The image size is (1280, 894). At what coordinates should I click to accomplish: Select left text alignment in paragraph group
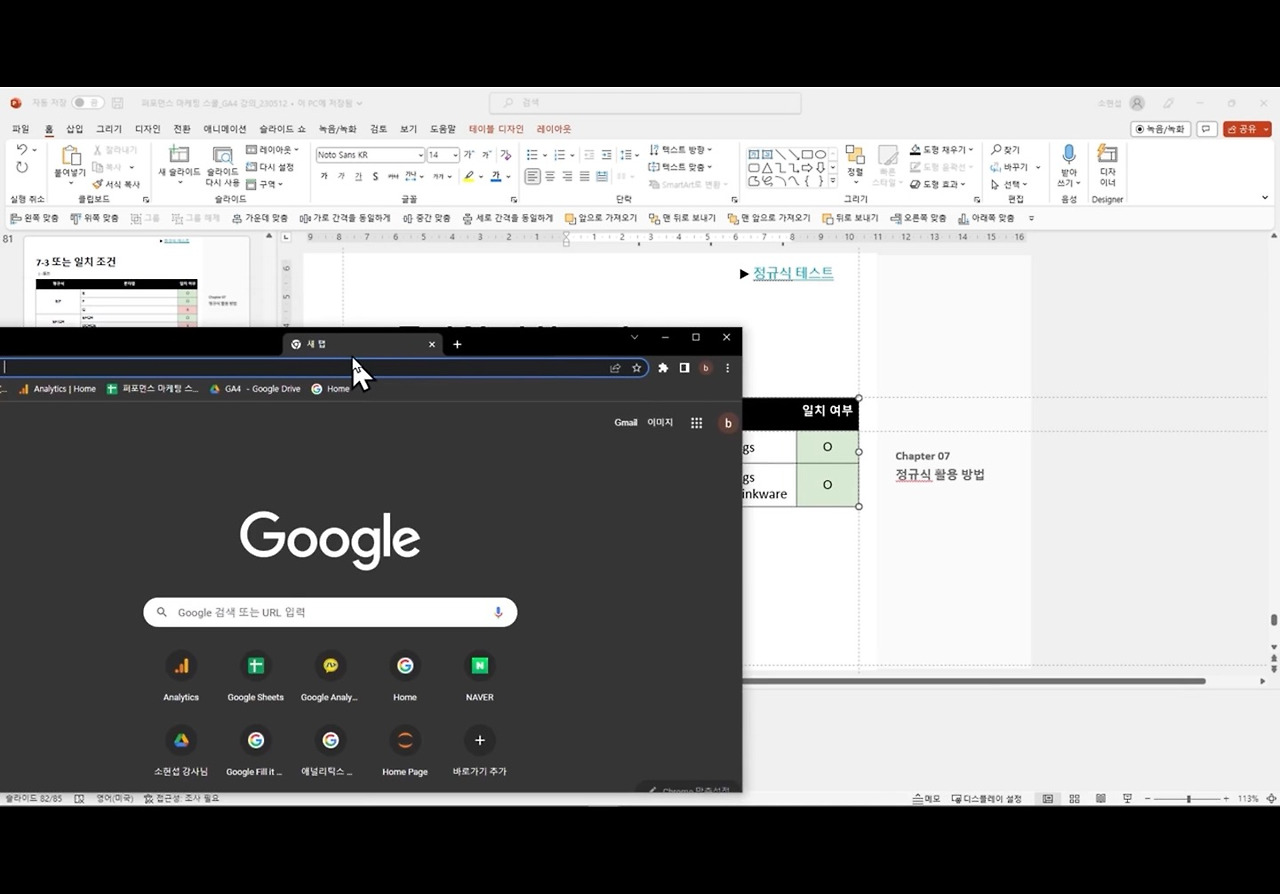pyautogui.click(x=533, y=177)
